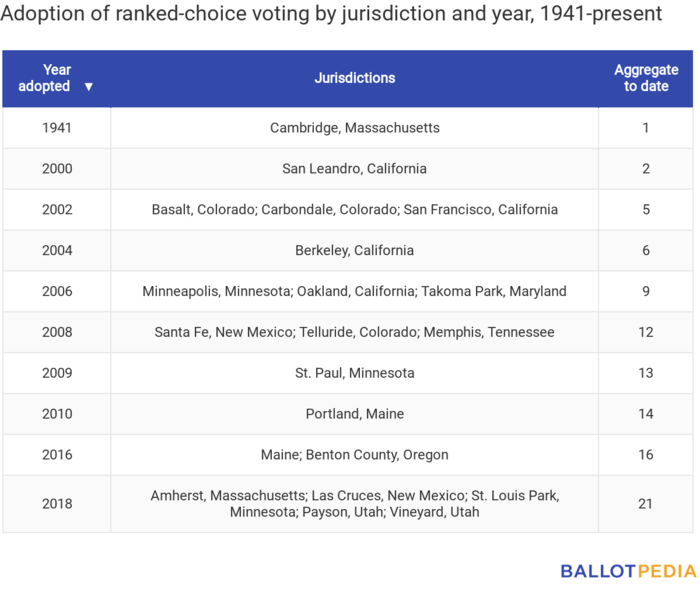Click the 2018 year cell

[57, 504]
